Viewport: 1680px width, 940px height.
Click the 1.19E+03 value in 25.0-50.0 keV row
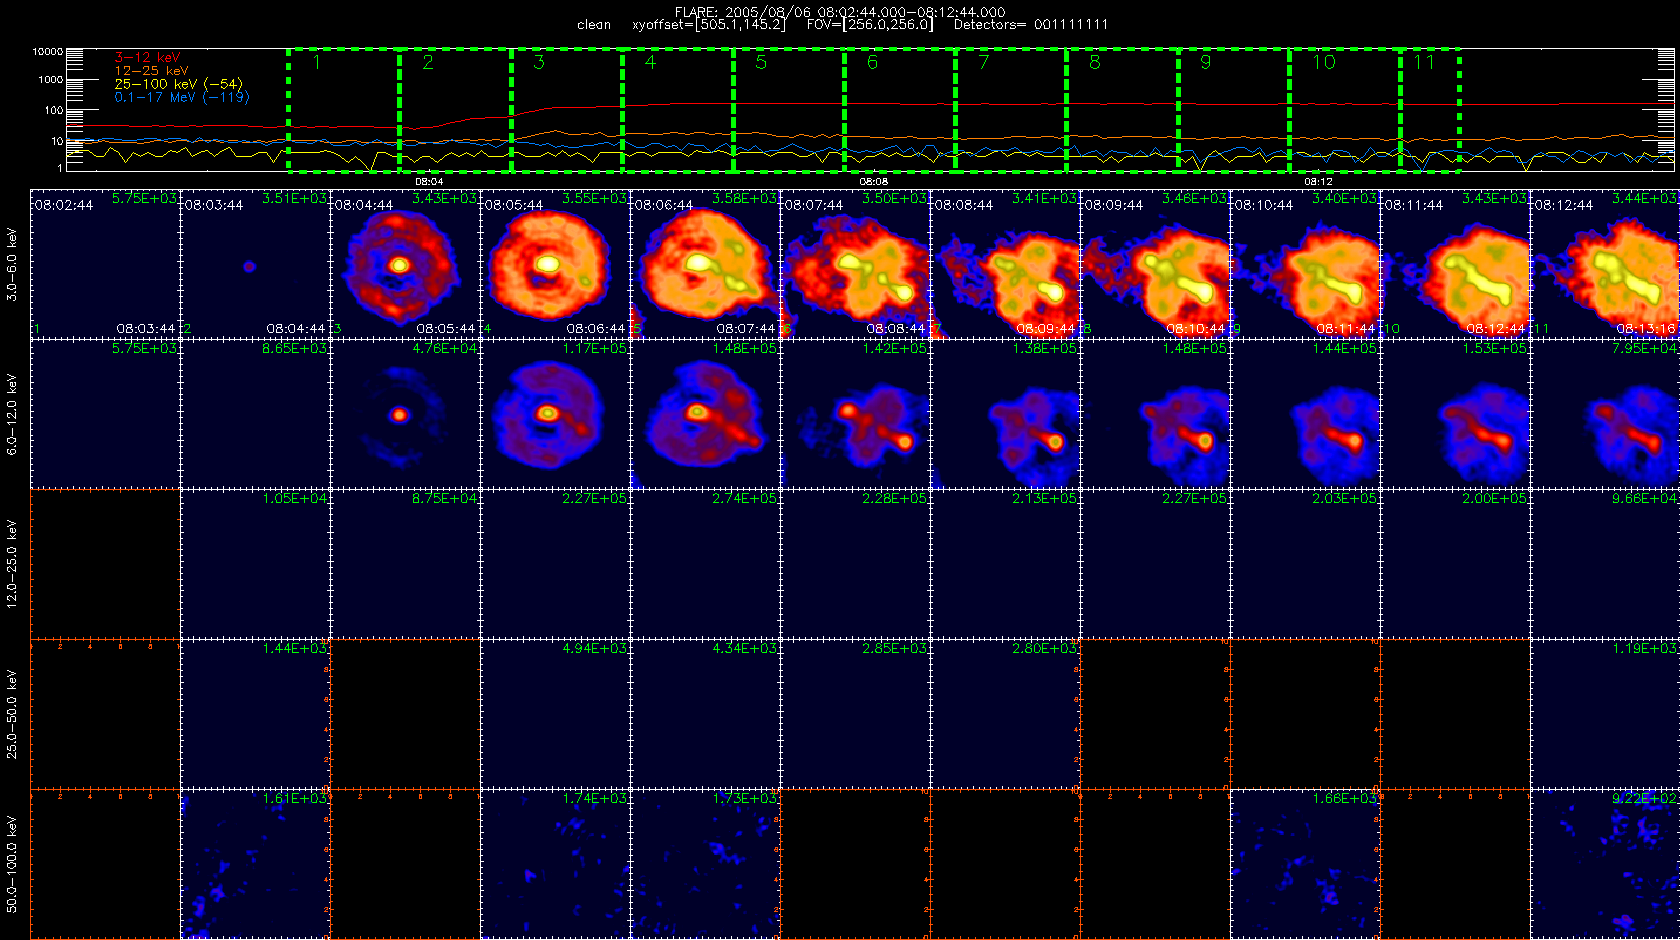coord(1644,648)
